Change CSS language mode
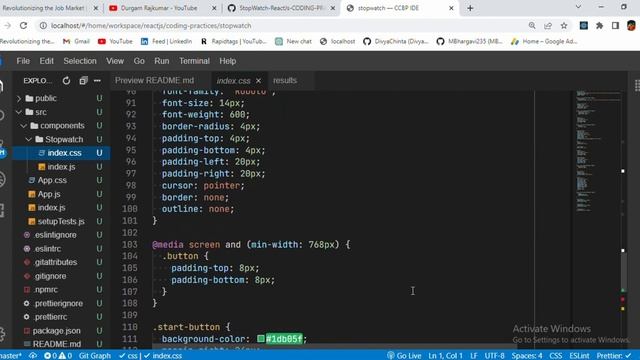The image size is (640, 360). [x=556, y=356]
